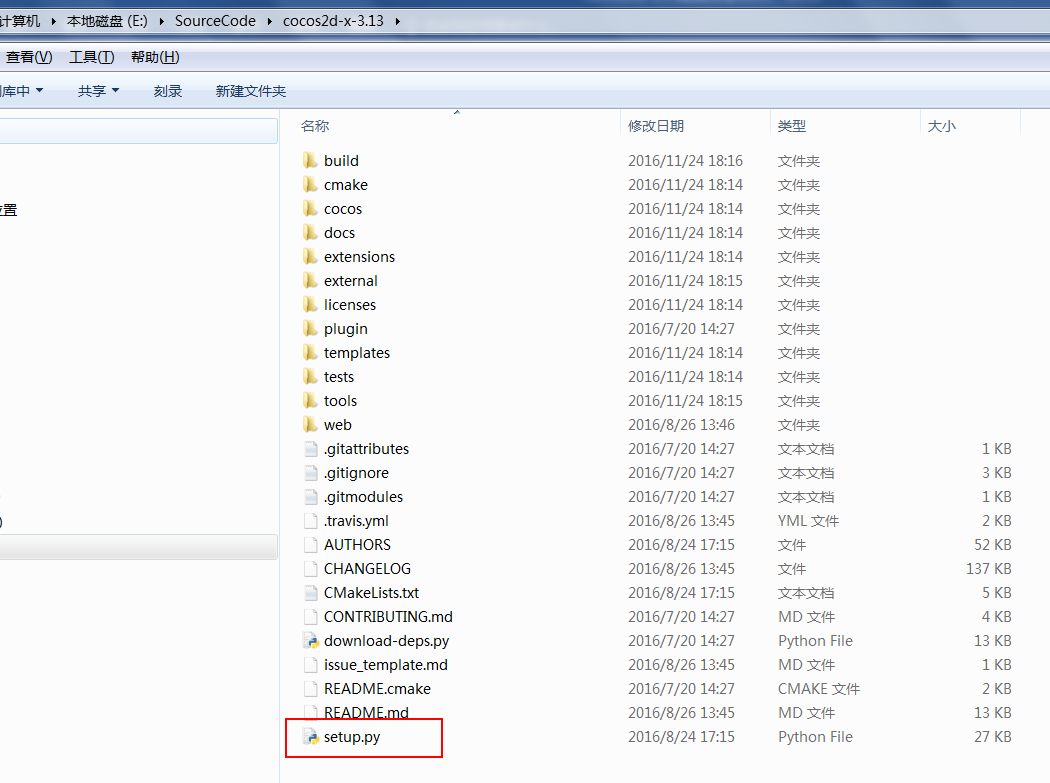The width and height of the screenshot is (1050, 783).
Task: Select the README.md file name
Action: pos(366,713)
